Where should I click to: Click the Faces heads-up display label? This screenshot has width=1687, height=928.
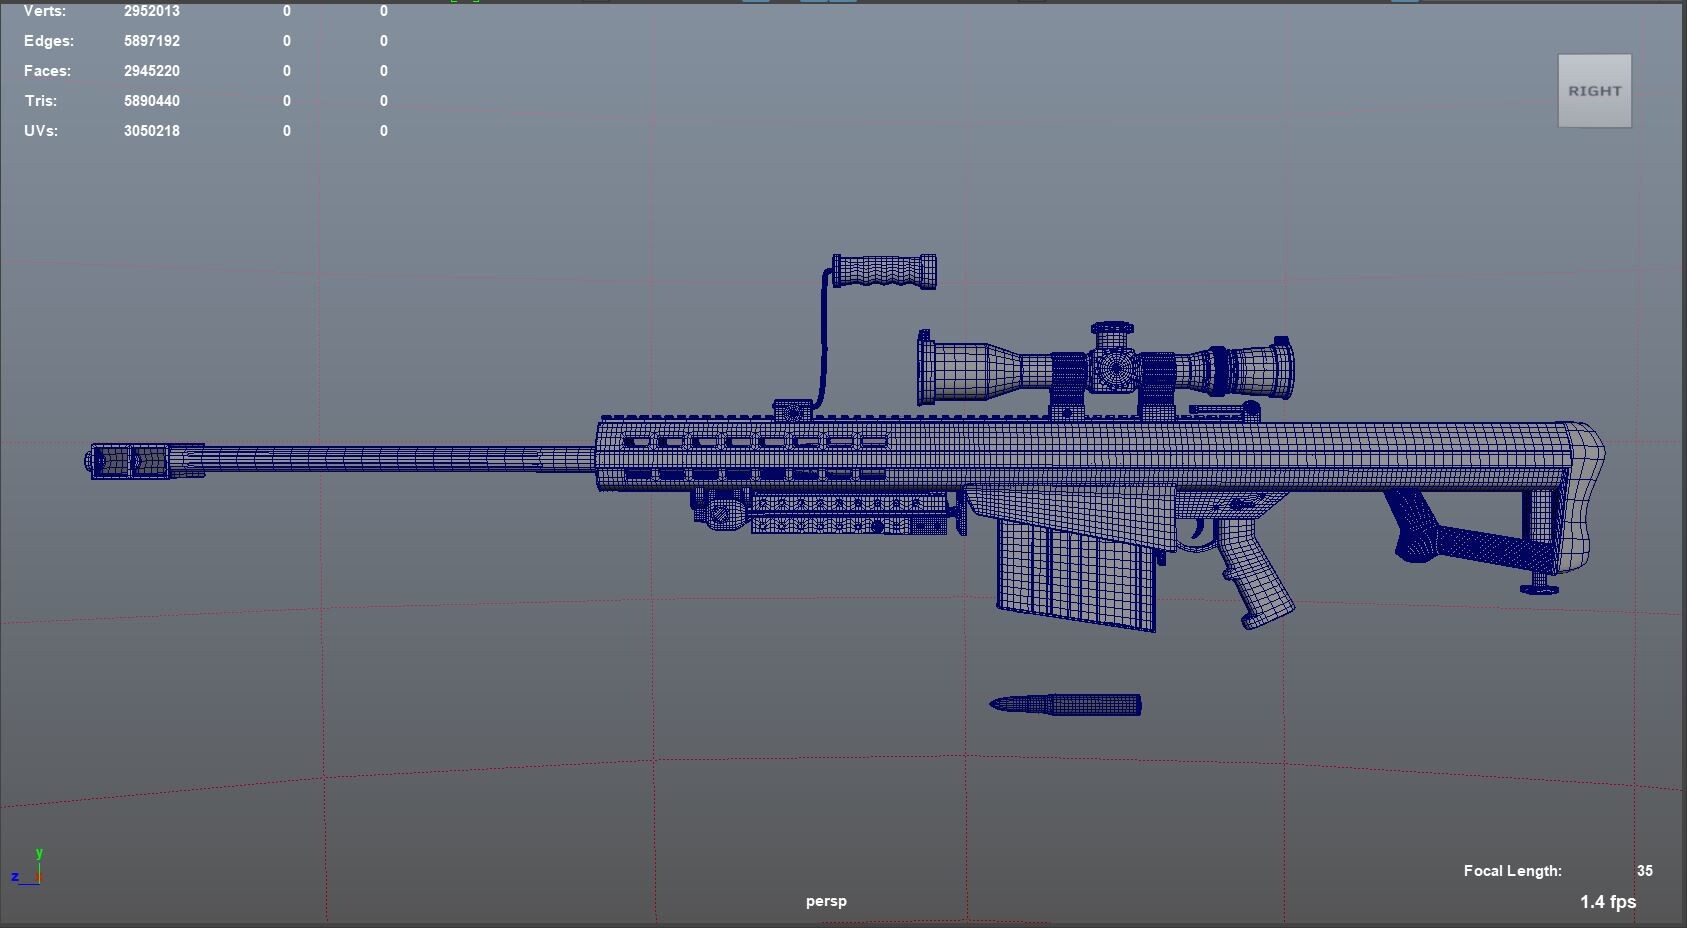(47, 71)
